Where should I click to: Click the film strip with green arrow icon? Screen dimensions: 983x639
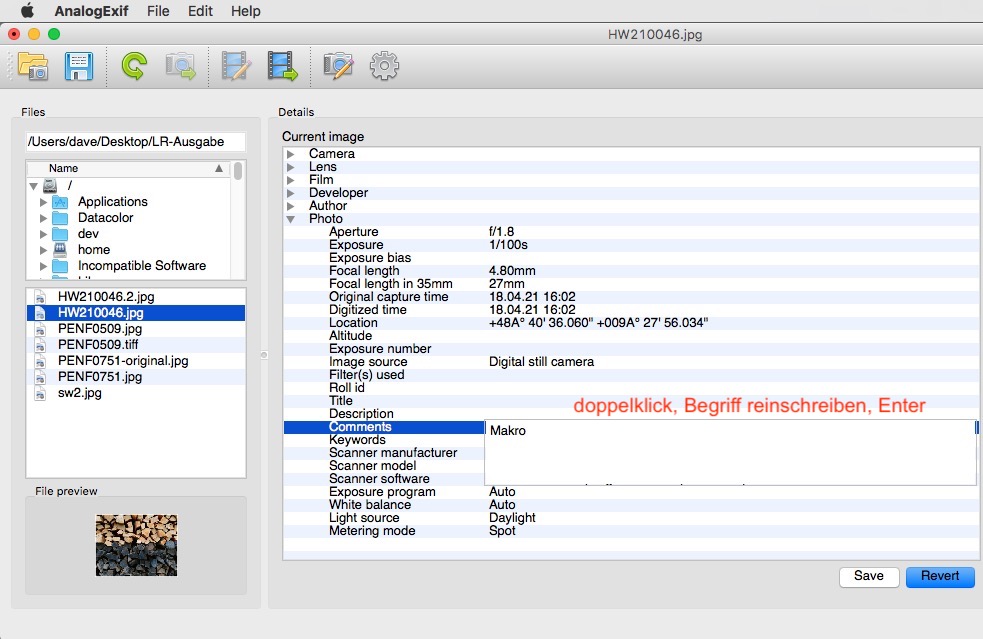283,66
